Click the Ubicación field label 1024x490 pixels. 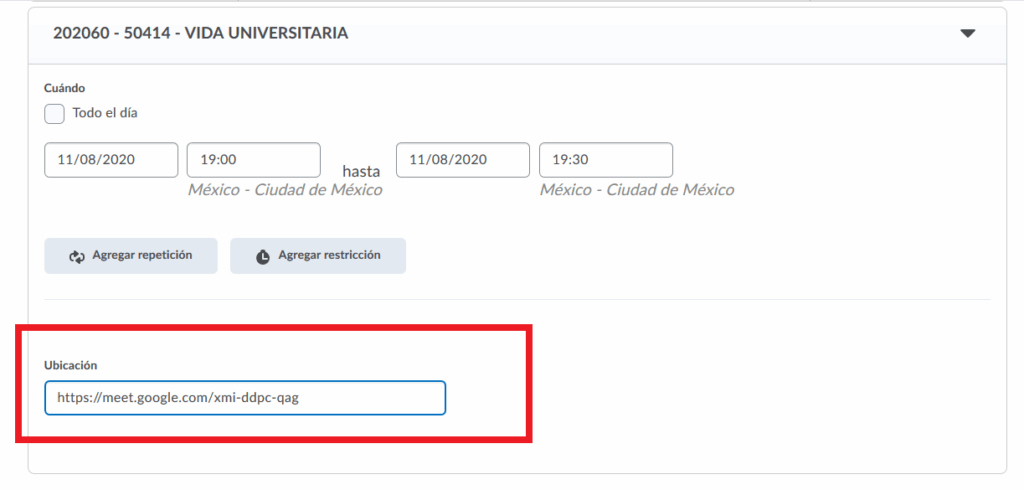pos(70,365)
